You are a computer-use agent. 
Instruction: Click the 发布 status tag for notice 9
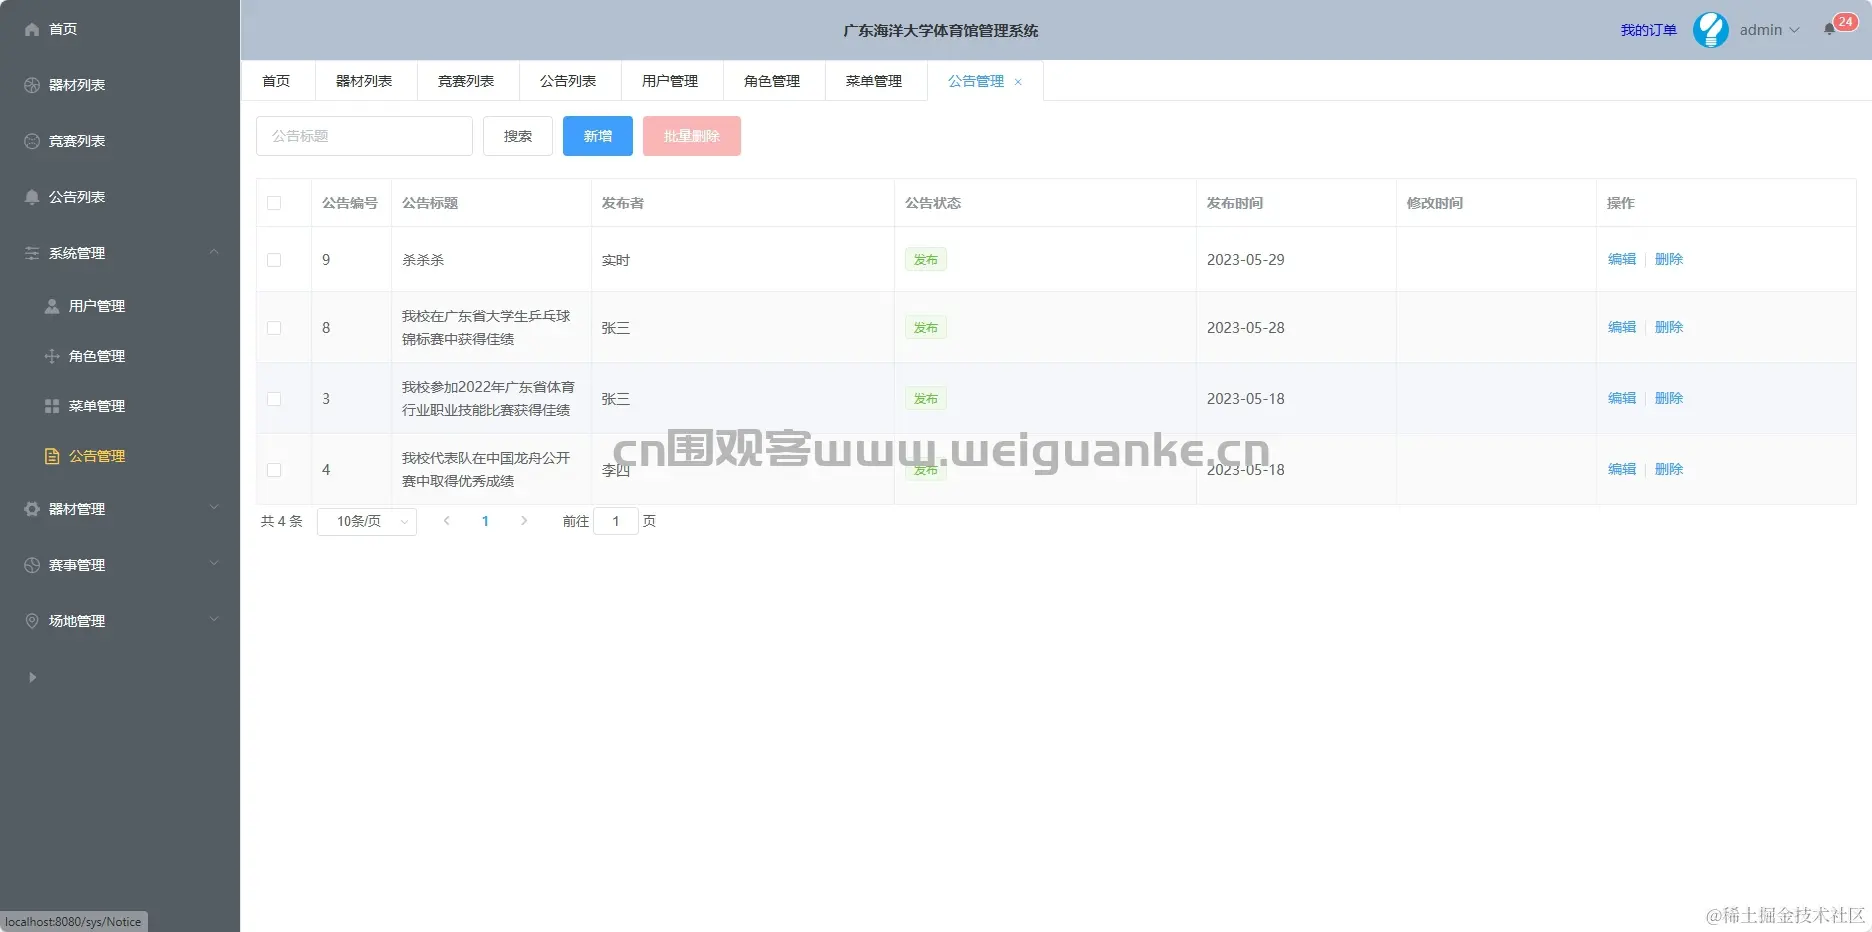coord(926,260)
